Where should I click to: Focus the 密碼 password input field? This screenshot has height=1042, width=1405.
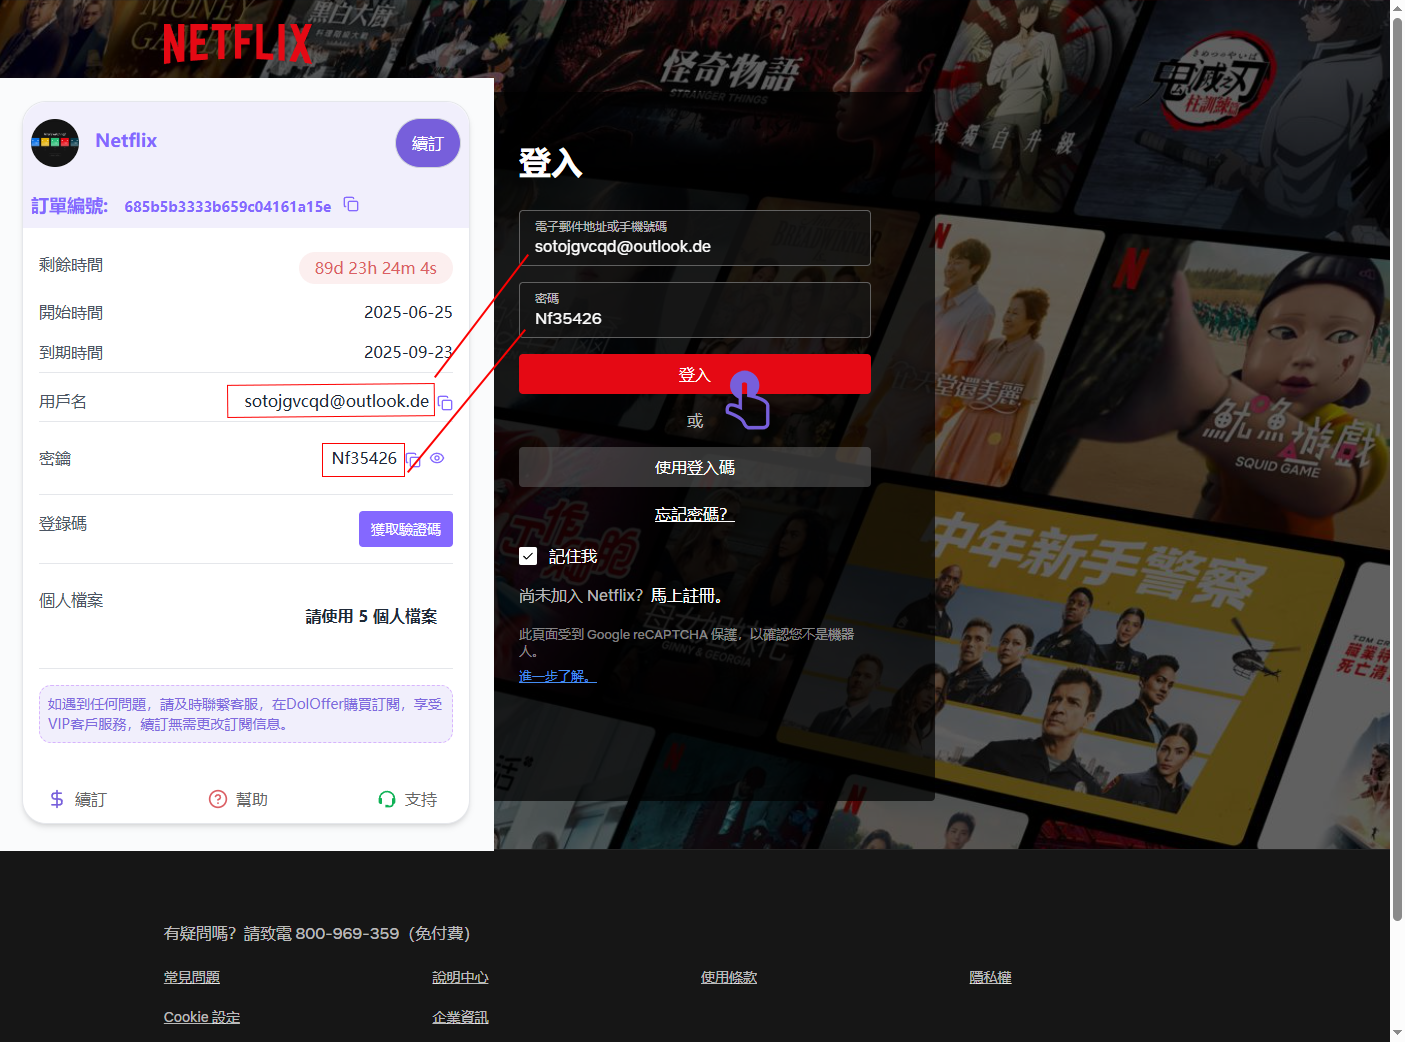[x=695, y=310]
